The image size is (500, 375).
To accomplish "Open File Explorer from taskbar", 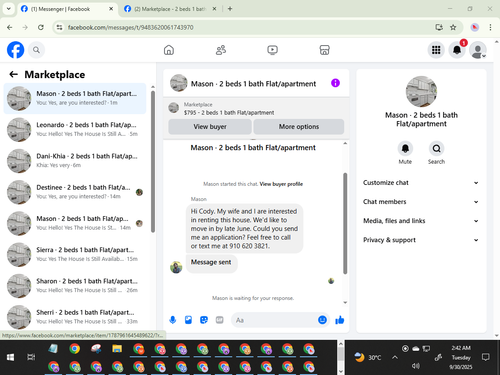I will click(x=117, y=349).
